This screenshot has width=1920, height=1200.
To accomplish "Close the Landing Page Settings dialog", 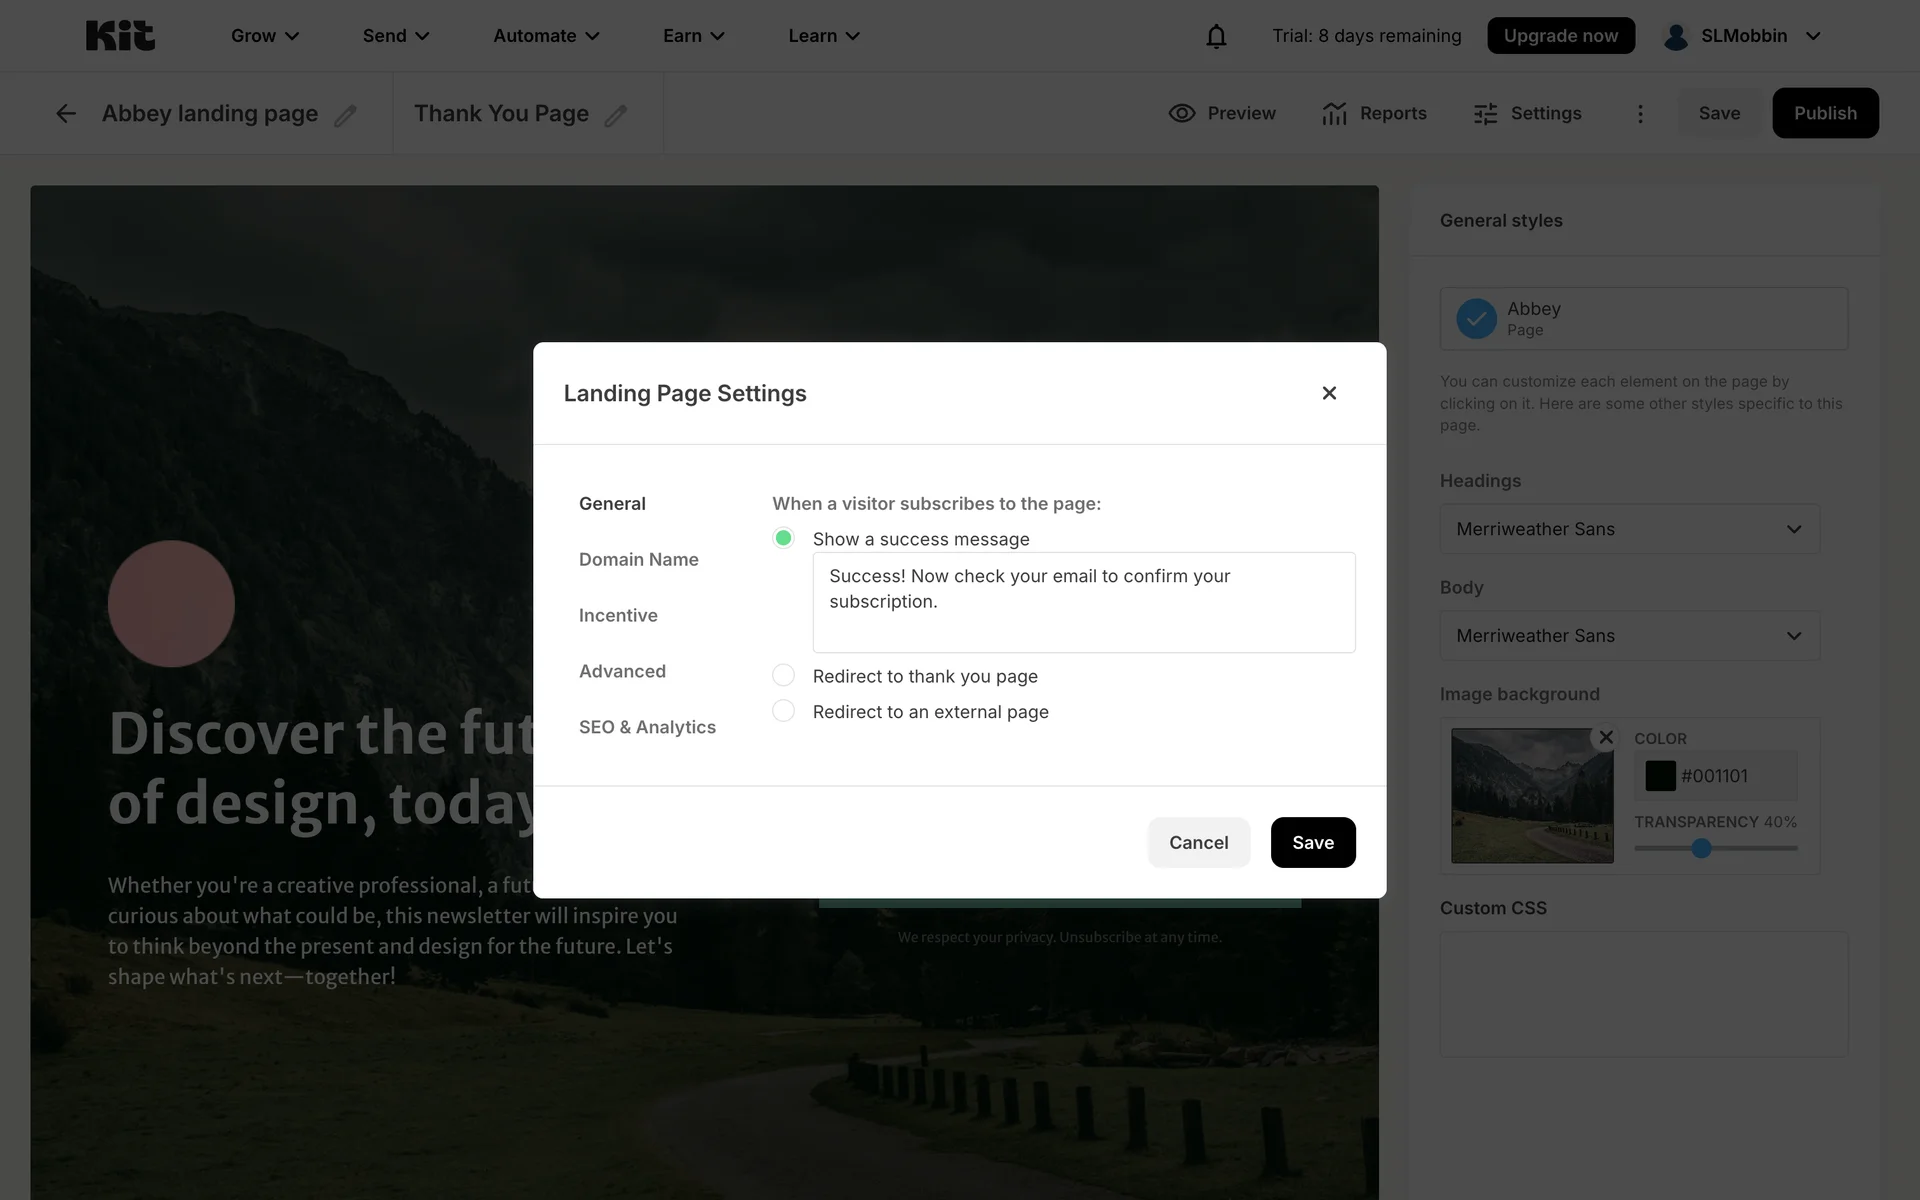I will click(1329, 393).
